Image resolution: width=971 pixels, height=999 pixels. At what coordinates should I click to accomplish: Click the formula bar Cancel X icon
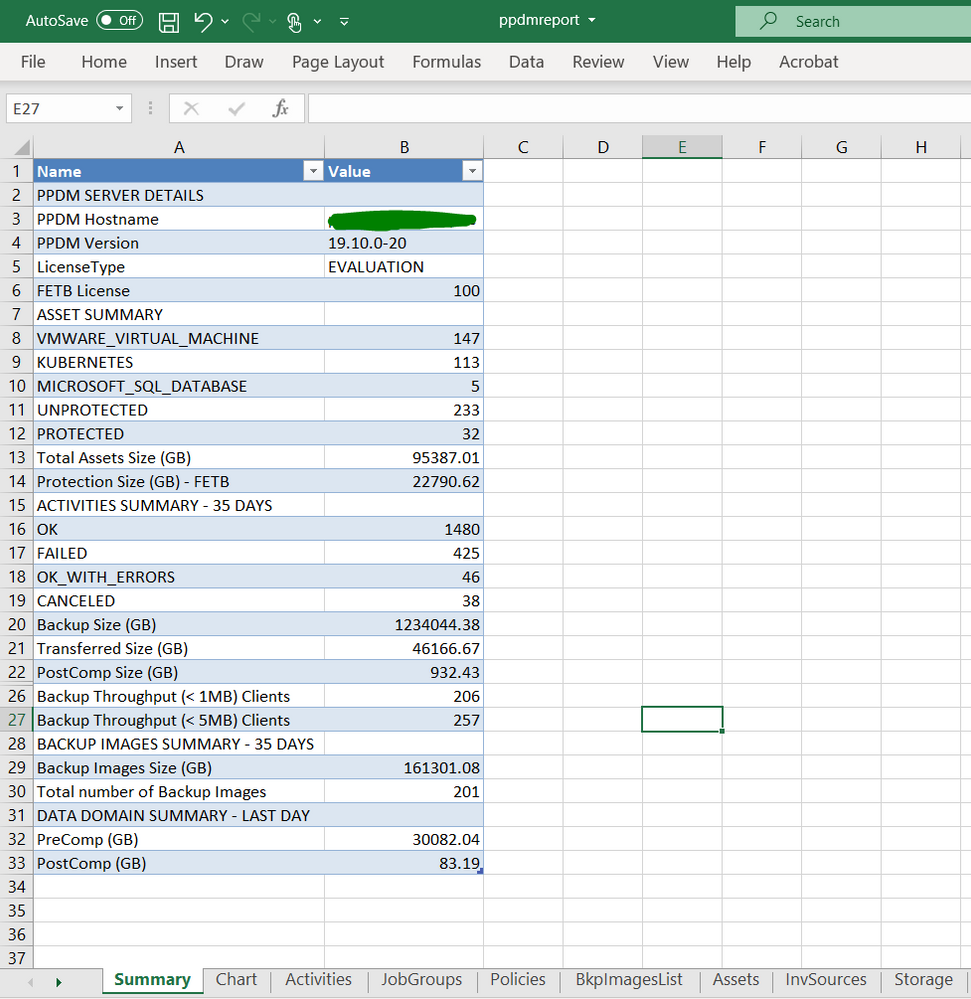[x=191, y=109]
